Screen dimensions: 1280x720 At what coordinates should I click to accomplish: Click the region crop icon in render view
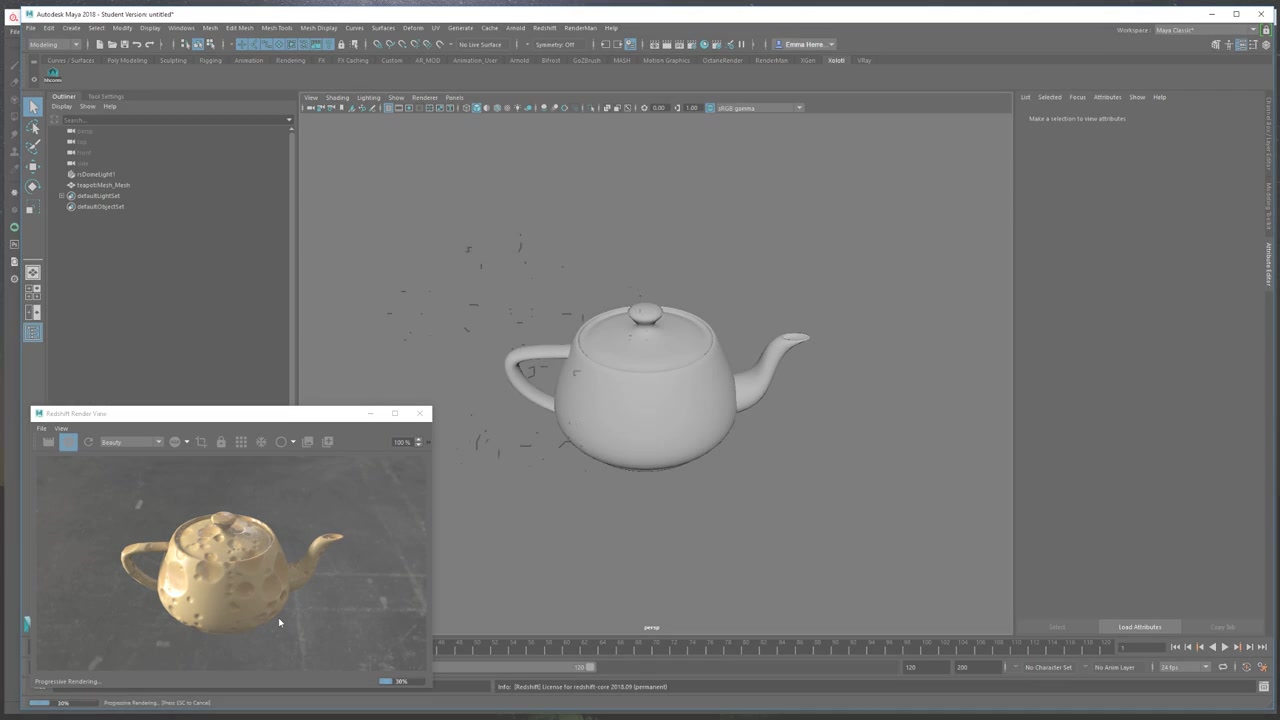(x=202, y=442)
